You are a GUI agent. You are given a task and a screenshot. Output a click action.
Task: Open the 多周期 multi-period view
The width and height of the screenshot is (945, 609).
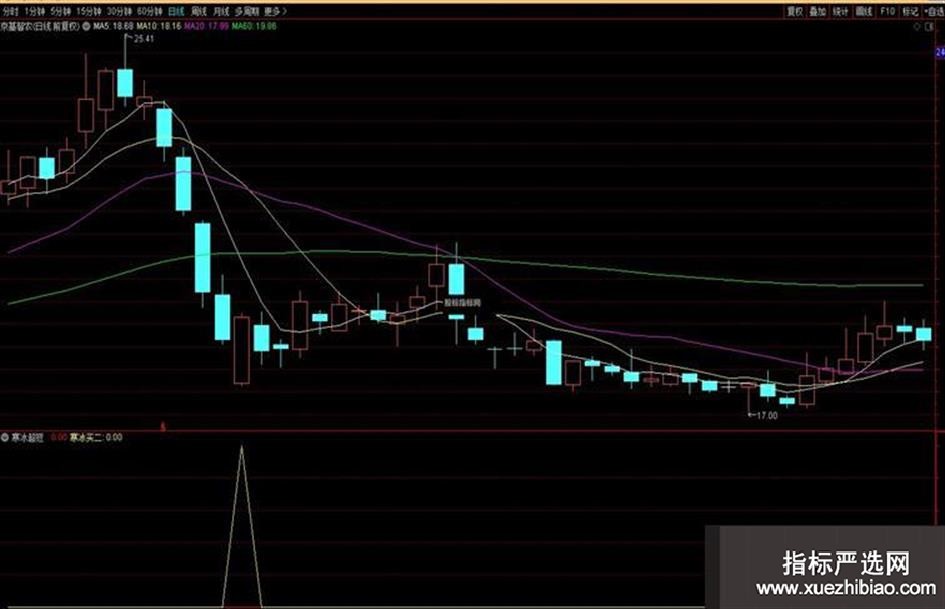246,11
